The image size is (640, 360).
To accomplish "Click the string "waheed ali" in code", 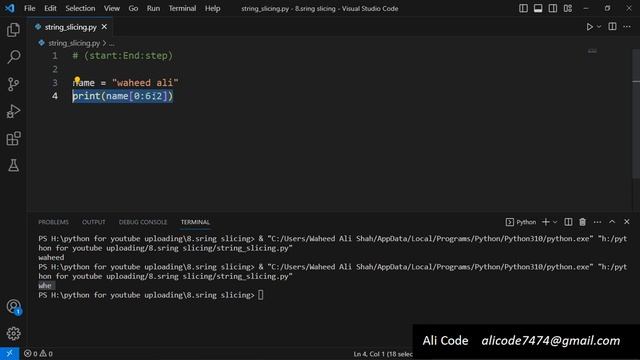I will 145,82.
